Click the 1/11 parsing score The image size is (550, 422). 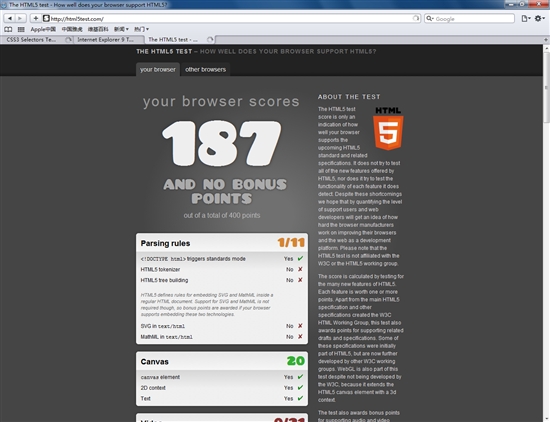[x=291, y=242]
